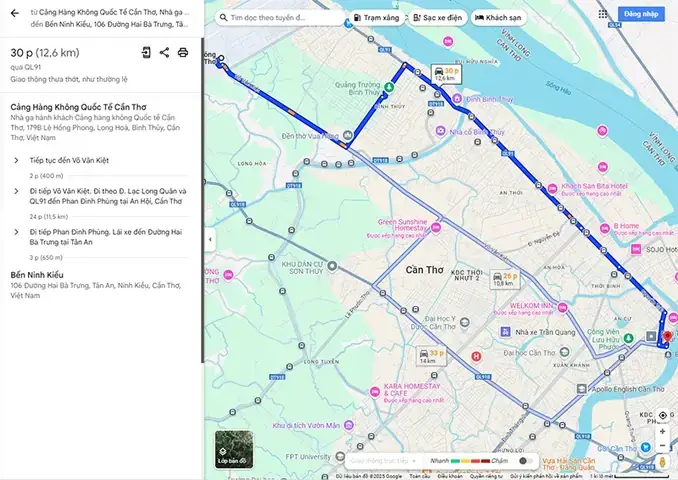Show your location on the map

662,416
